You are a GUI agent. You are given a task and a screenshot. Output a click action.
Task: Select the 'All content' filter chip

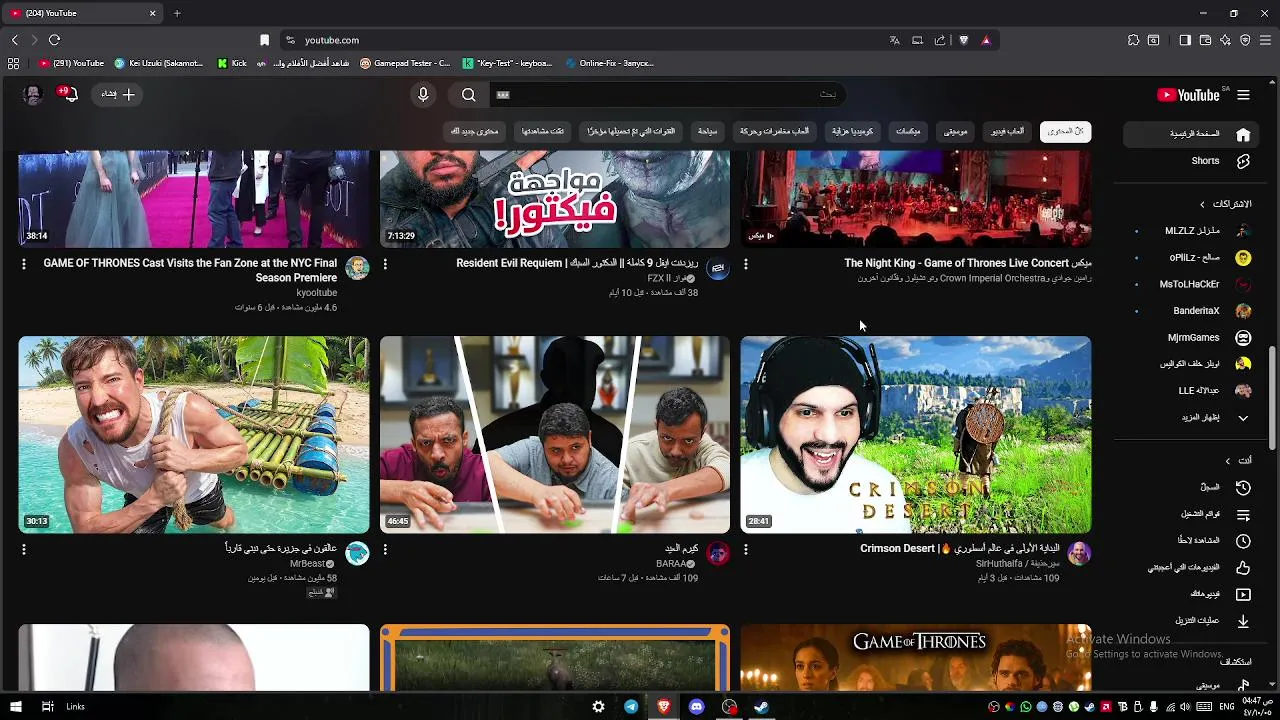[x=1066, y=131]
